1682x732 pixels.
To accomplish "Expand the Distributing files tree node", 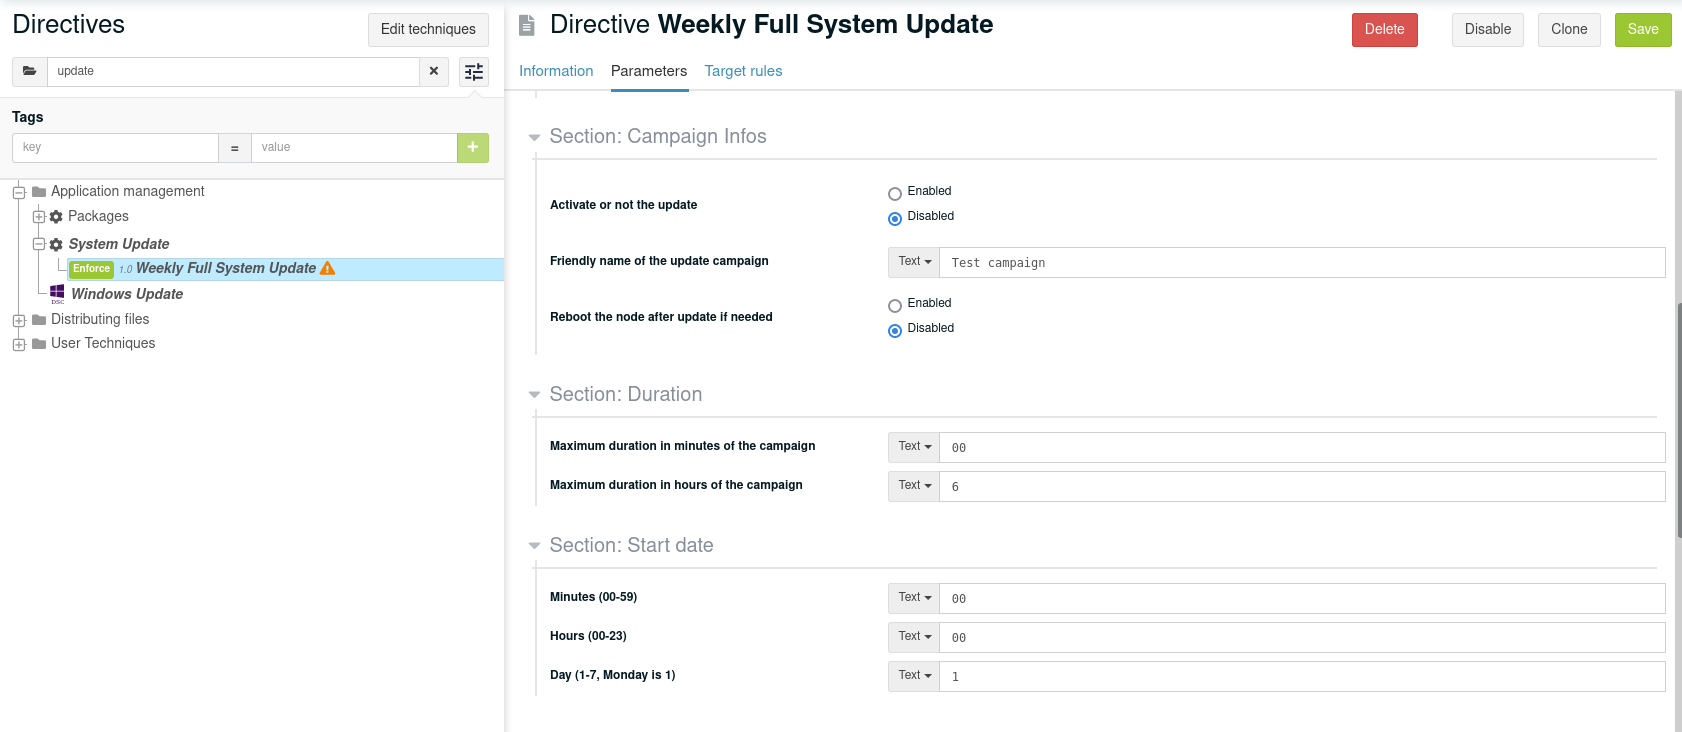I will pos(19,320).
